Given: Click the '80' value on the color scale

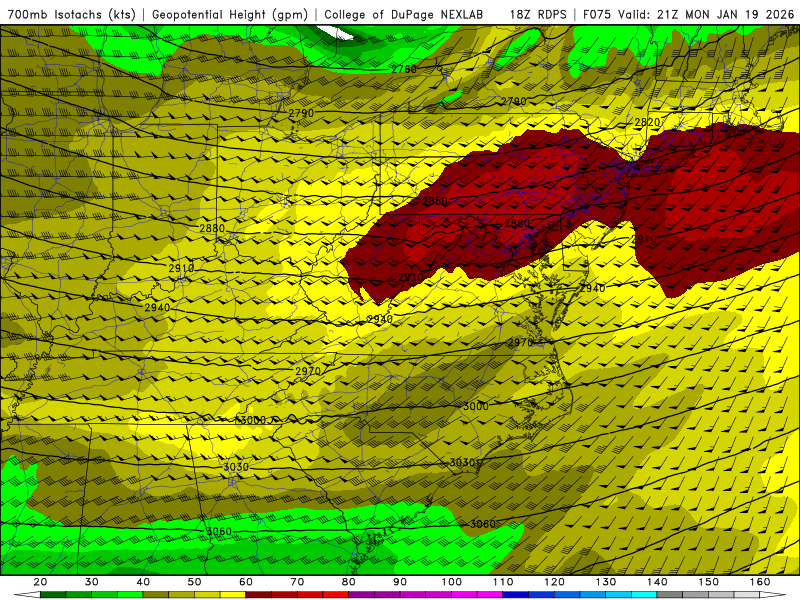Looking at the screenshot, I should (348, 582).
